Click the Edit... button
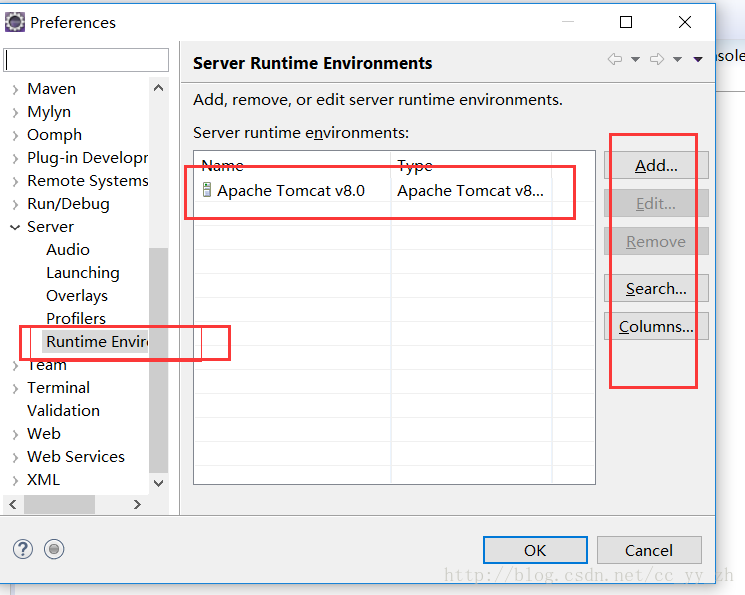This screenshot has width=745, height=595. (x=656, y=203)
